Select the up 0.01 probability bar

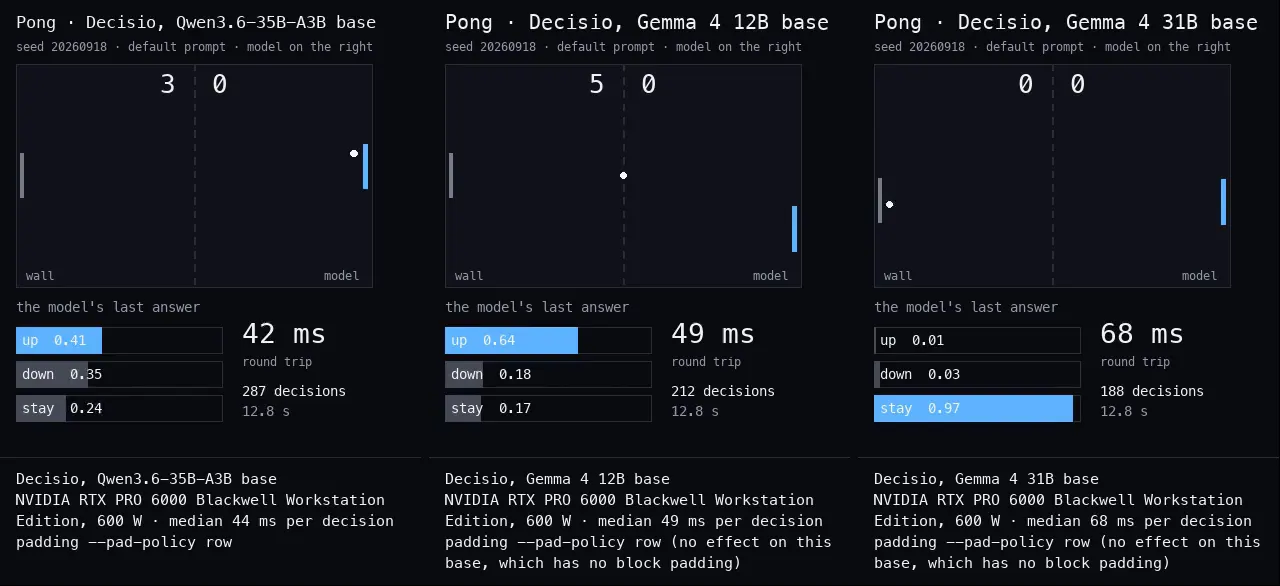pos(977,340)
